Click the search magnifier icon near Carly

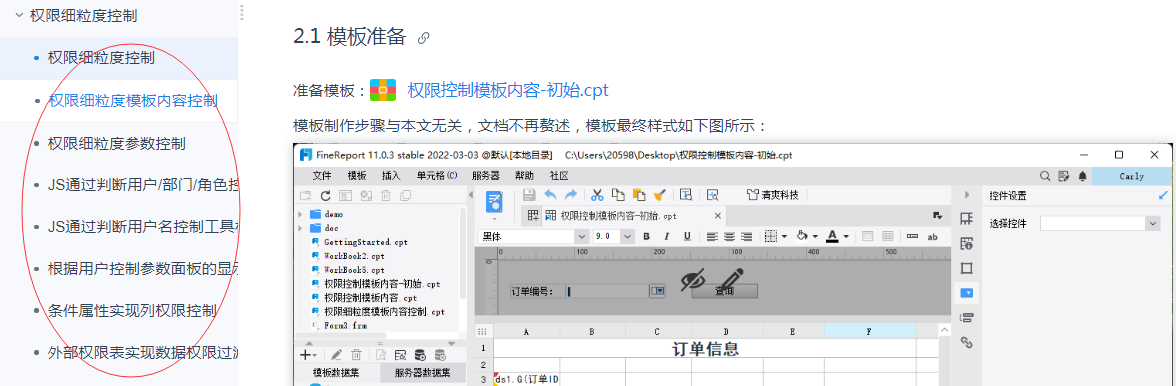coord(1045,176)
